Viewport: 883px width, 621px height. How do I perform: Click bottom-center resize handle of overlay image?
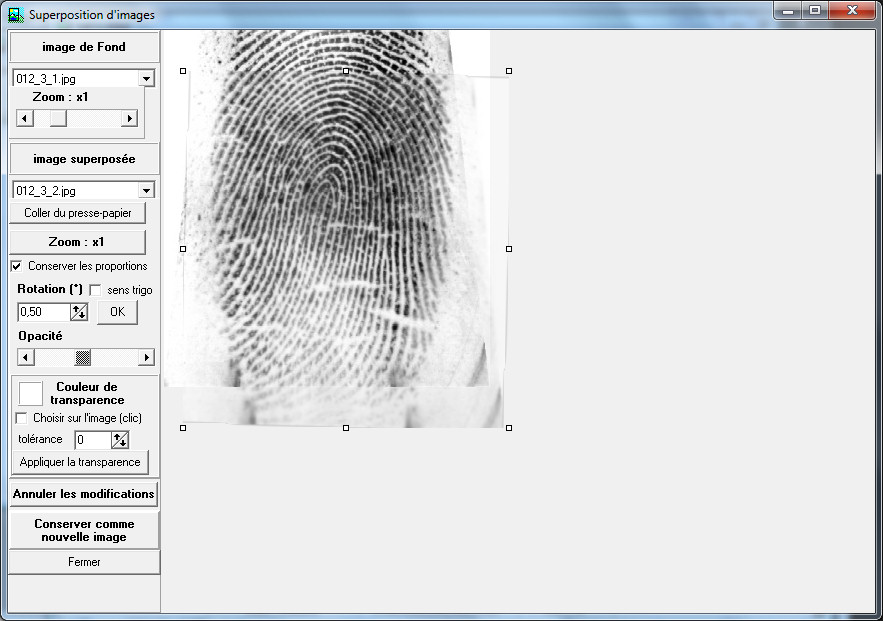click(346, 428)
